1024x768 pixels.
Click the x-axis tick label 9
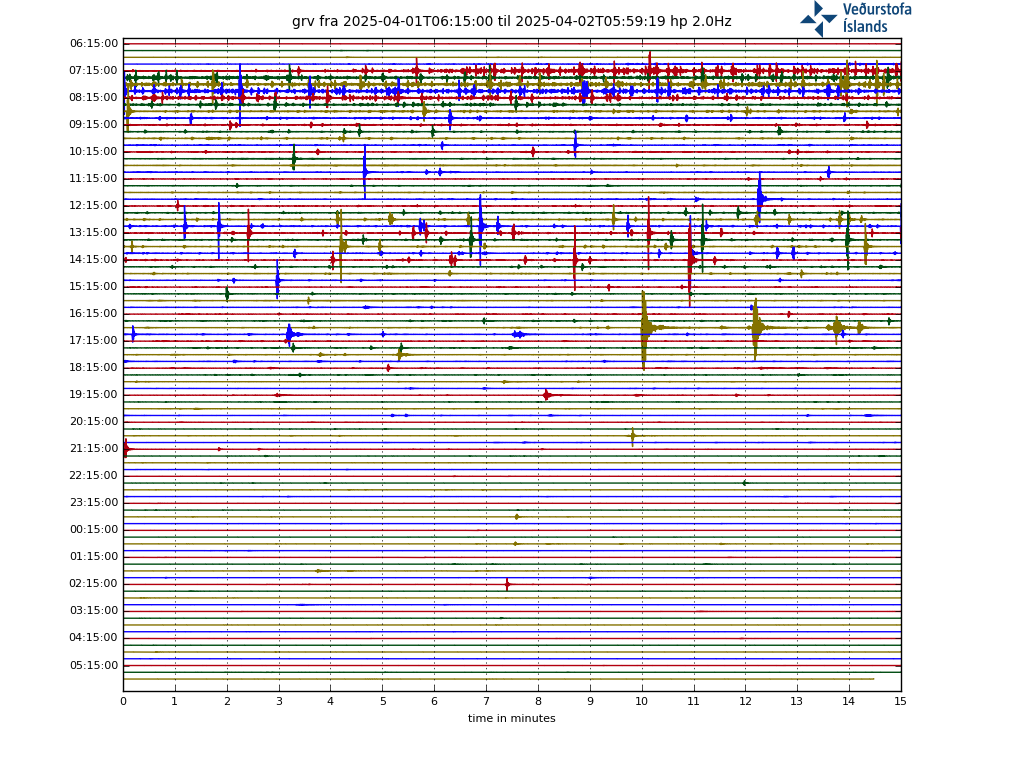590,701
